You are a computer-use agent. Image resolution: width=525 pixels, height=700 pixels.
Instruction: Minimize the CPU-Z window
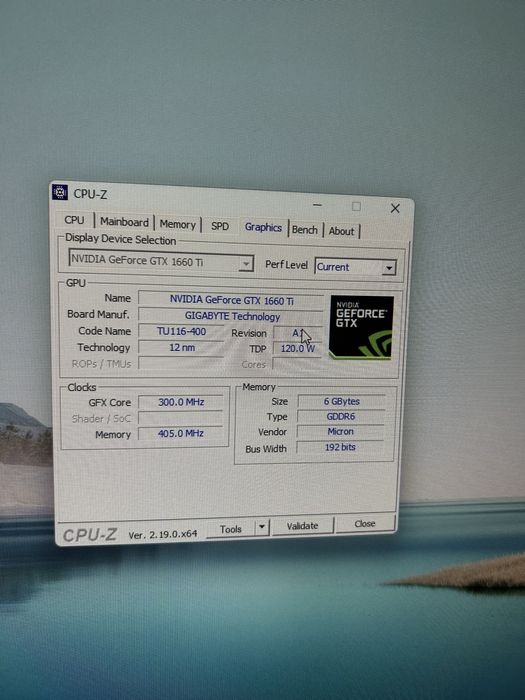pyautogui.click(x=317, y=204)
